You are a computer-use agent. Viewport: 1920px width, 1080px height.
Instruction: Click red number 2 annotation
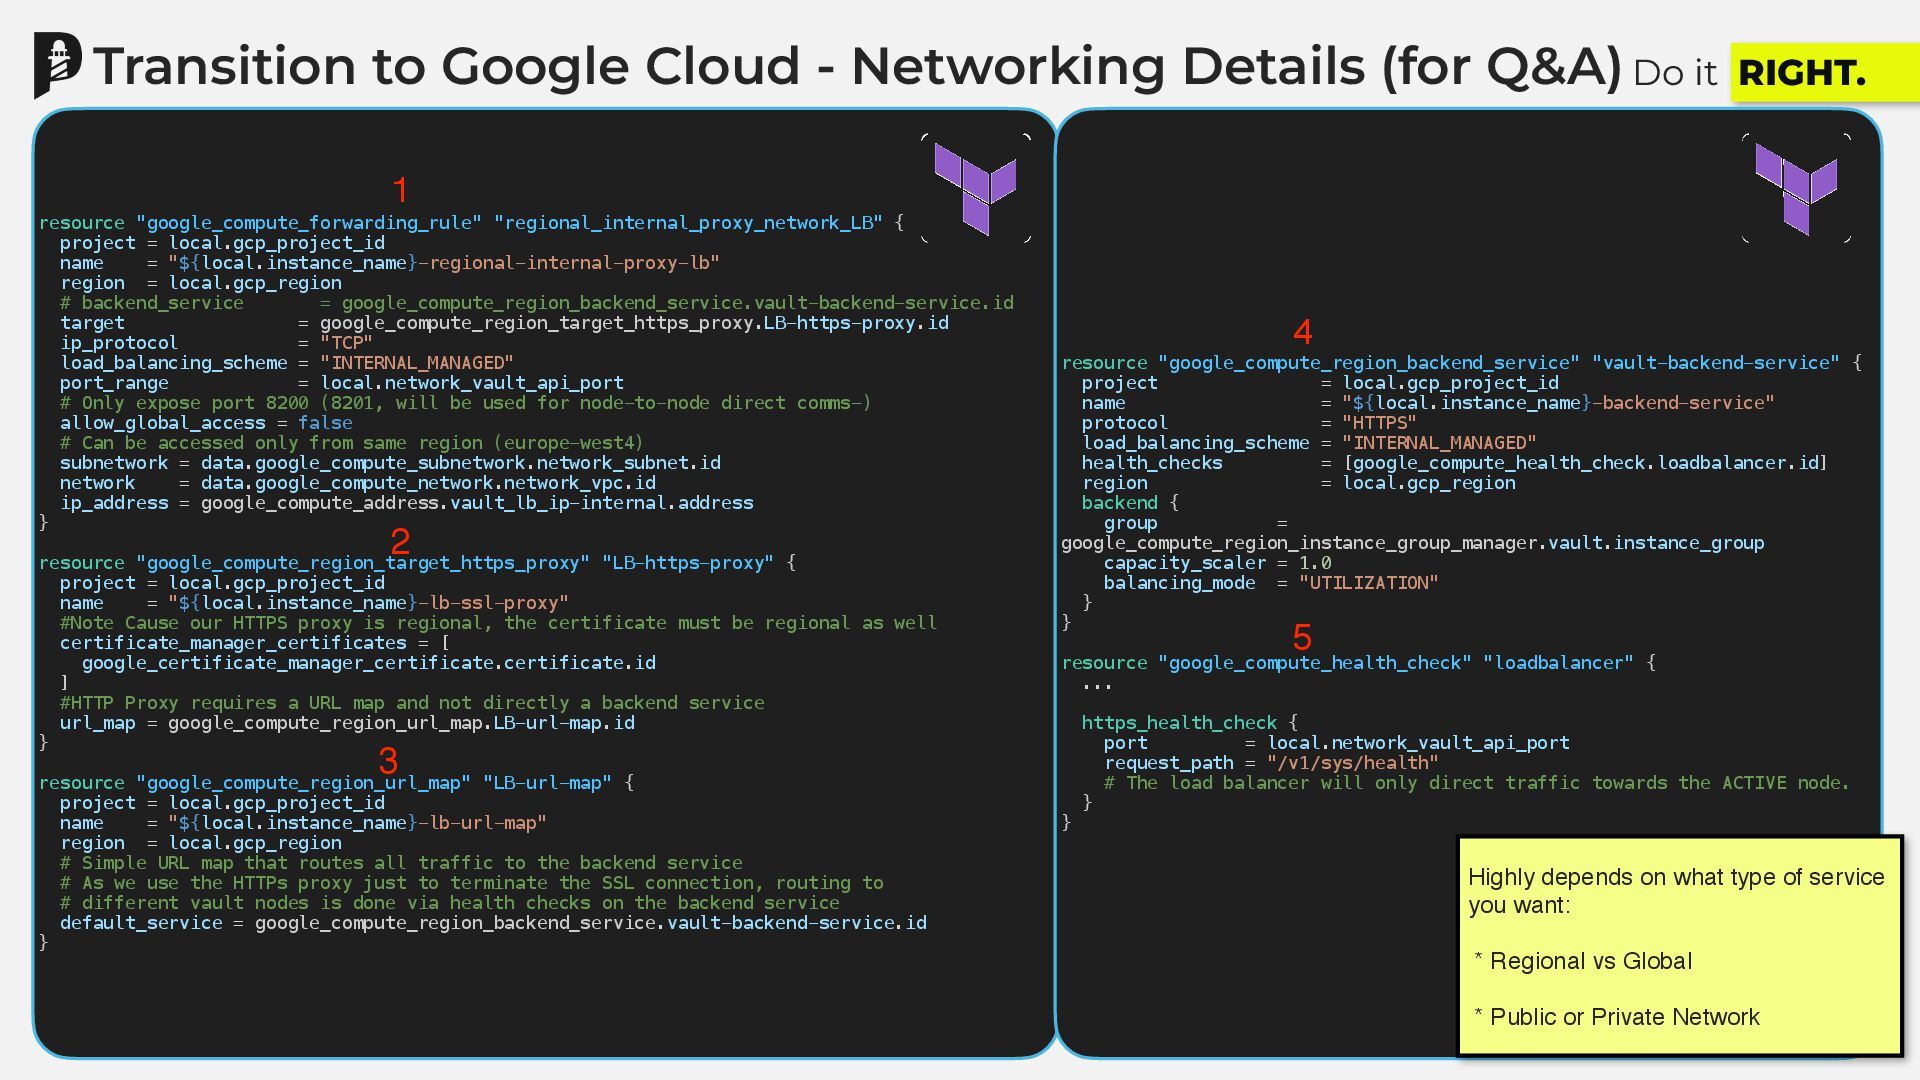[401, 541]
